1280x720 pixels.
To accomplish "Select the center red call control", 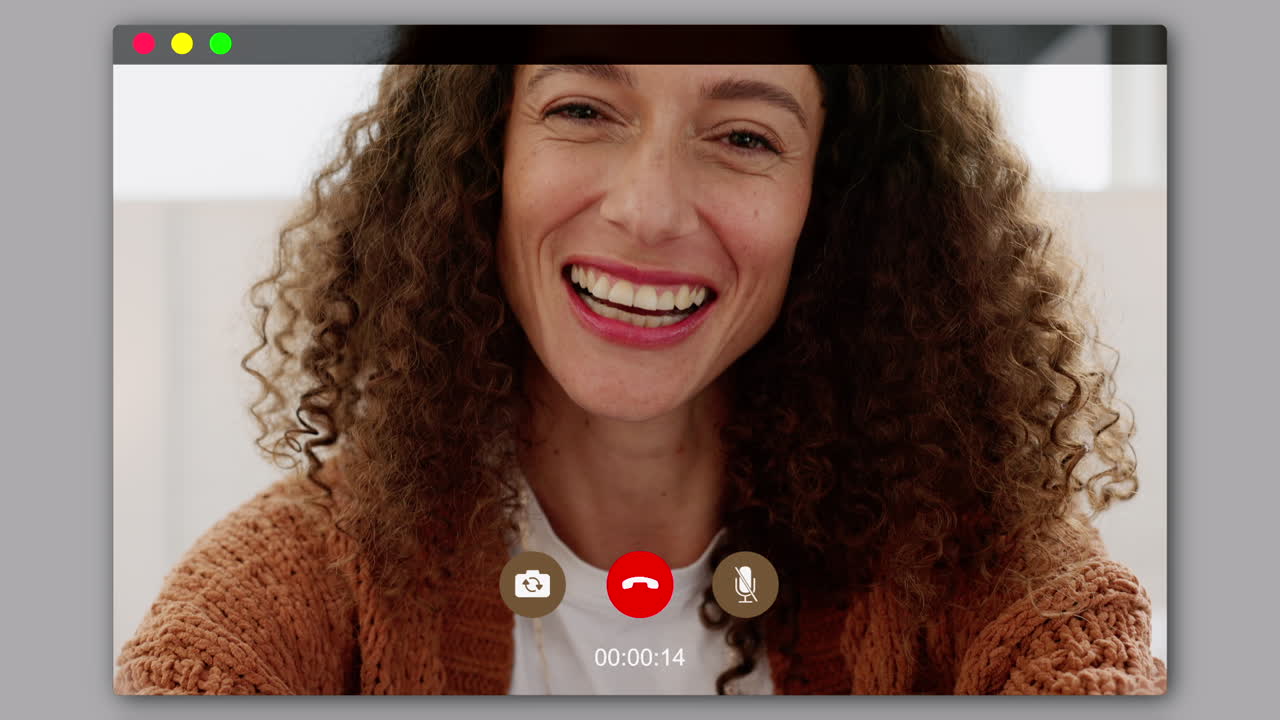I will click(640, 584).
